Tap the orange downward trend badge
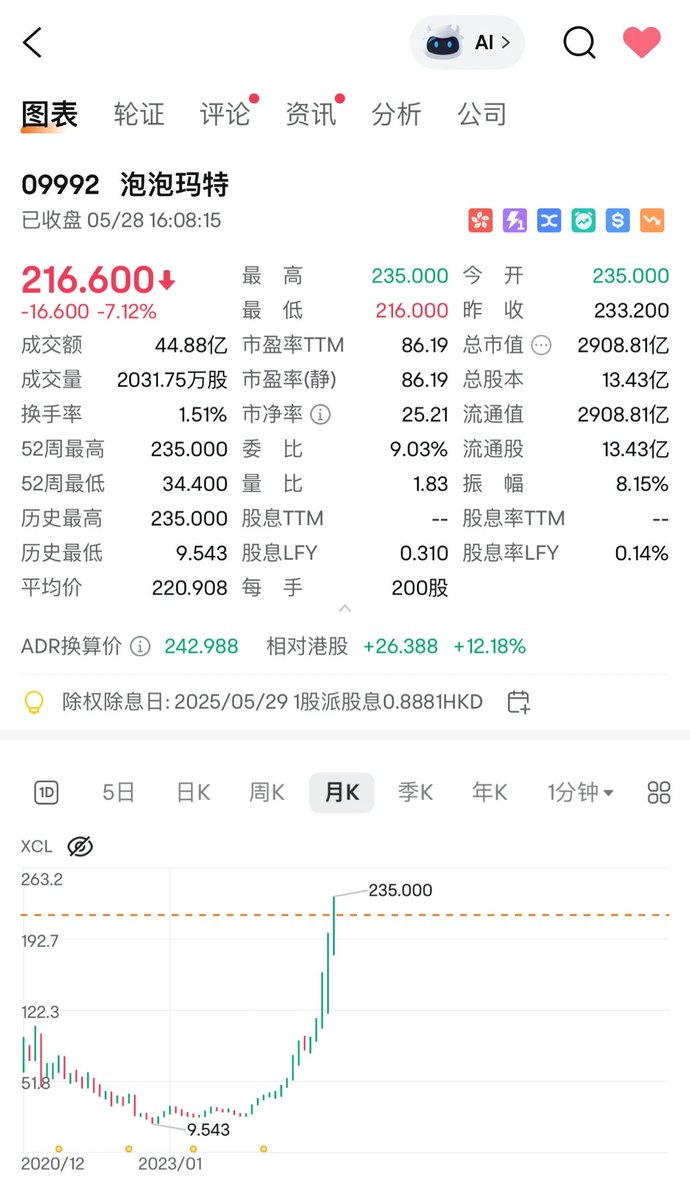 point(652,220)
